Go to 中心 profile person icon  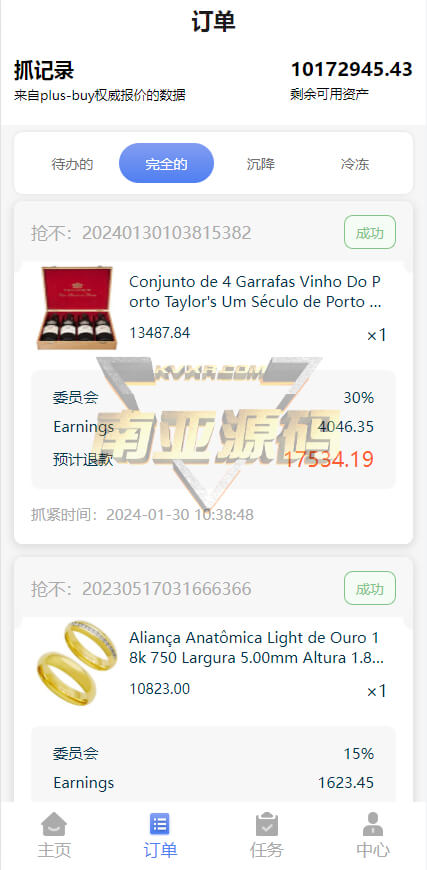[x=373, y=824]
